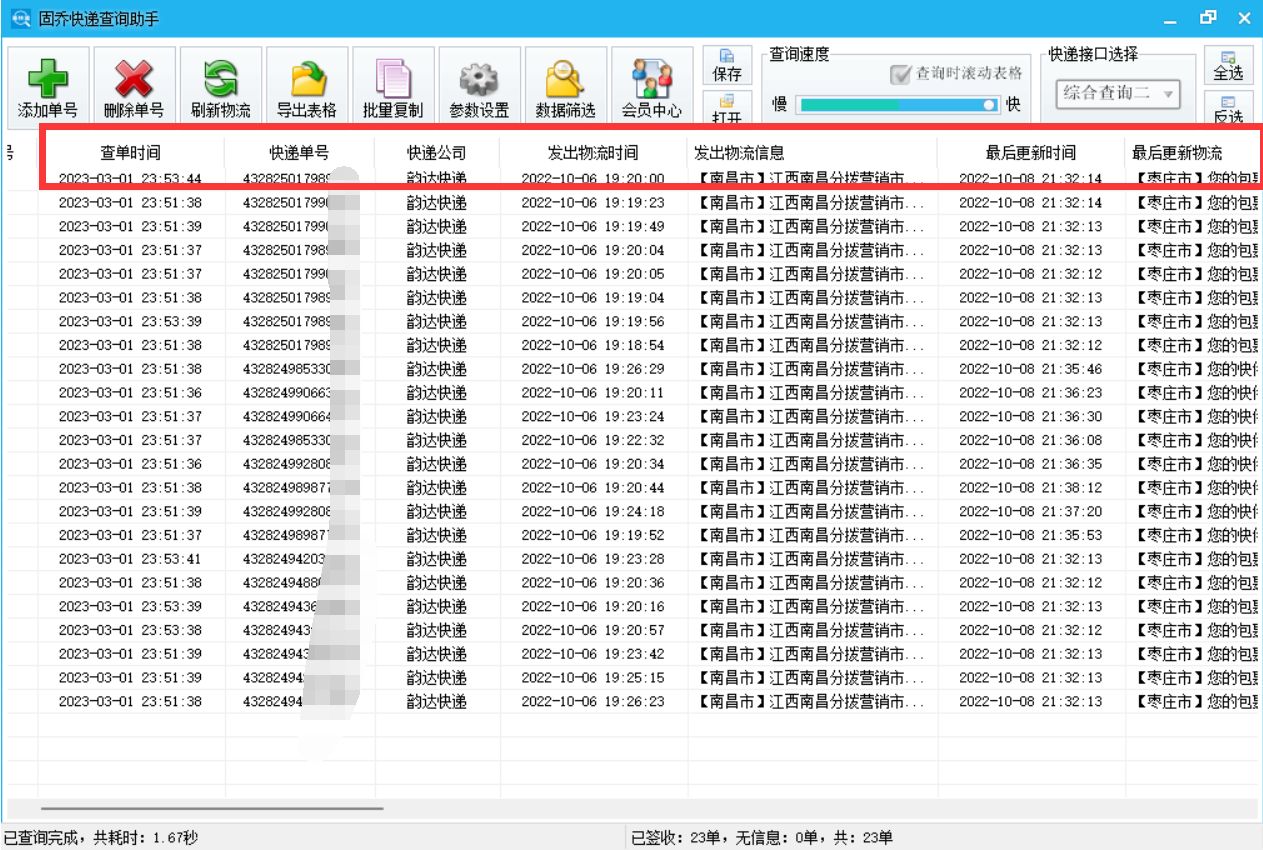Viewport: 1263px width, 850px height.
Task: Click the 保存 save icon
Action: click(x=727, y=68)
